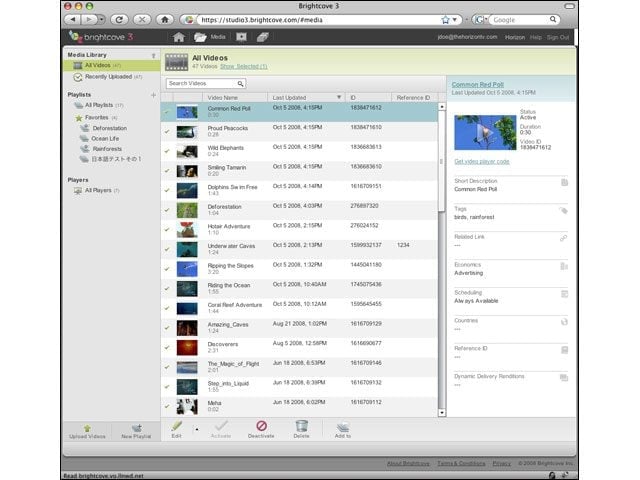Toggle the checkmark for Proud Peacocks
The width and height of the screenshot is (640, 480).
coord(167,131)
